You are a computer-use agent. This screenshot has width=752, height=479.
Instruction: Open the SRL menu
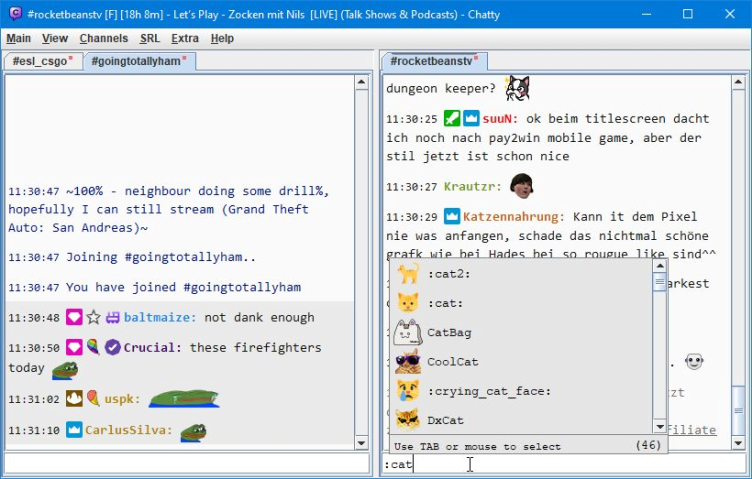pos(149,38)
